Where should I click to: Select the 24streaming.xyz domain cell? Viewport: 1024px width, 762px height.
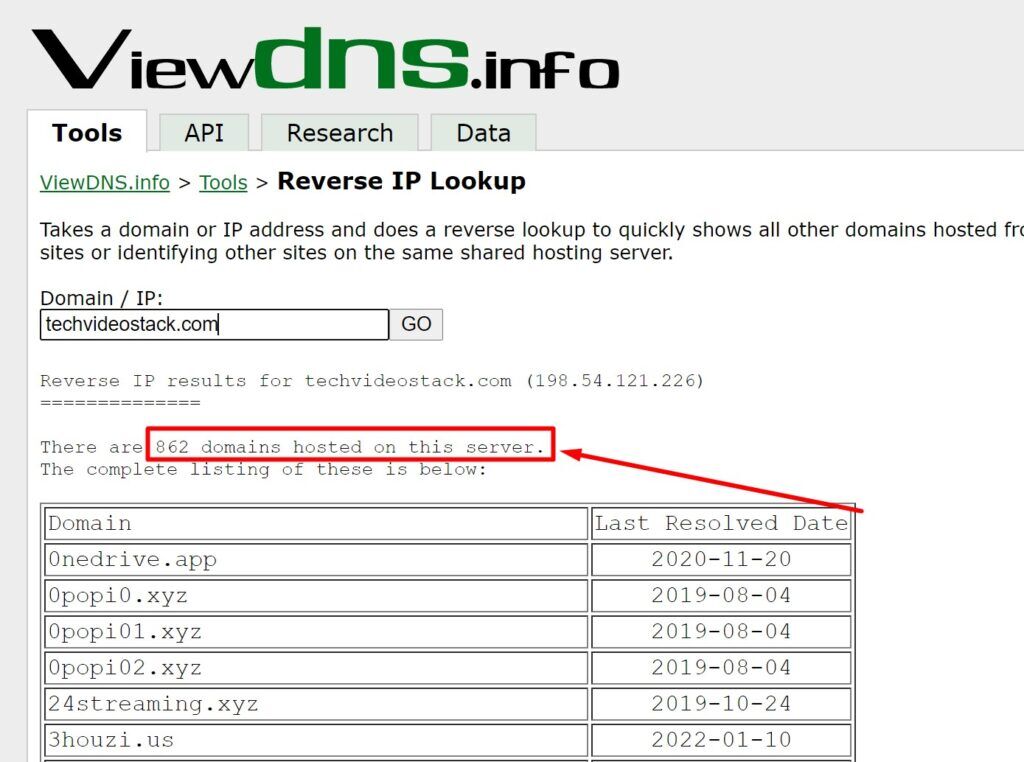pyautogui.click(x=317, y=704)
